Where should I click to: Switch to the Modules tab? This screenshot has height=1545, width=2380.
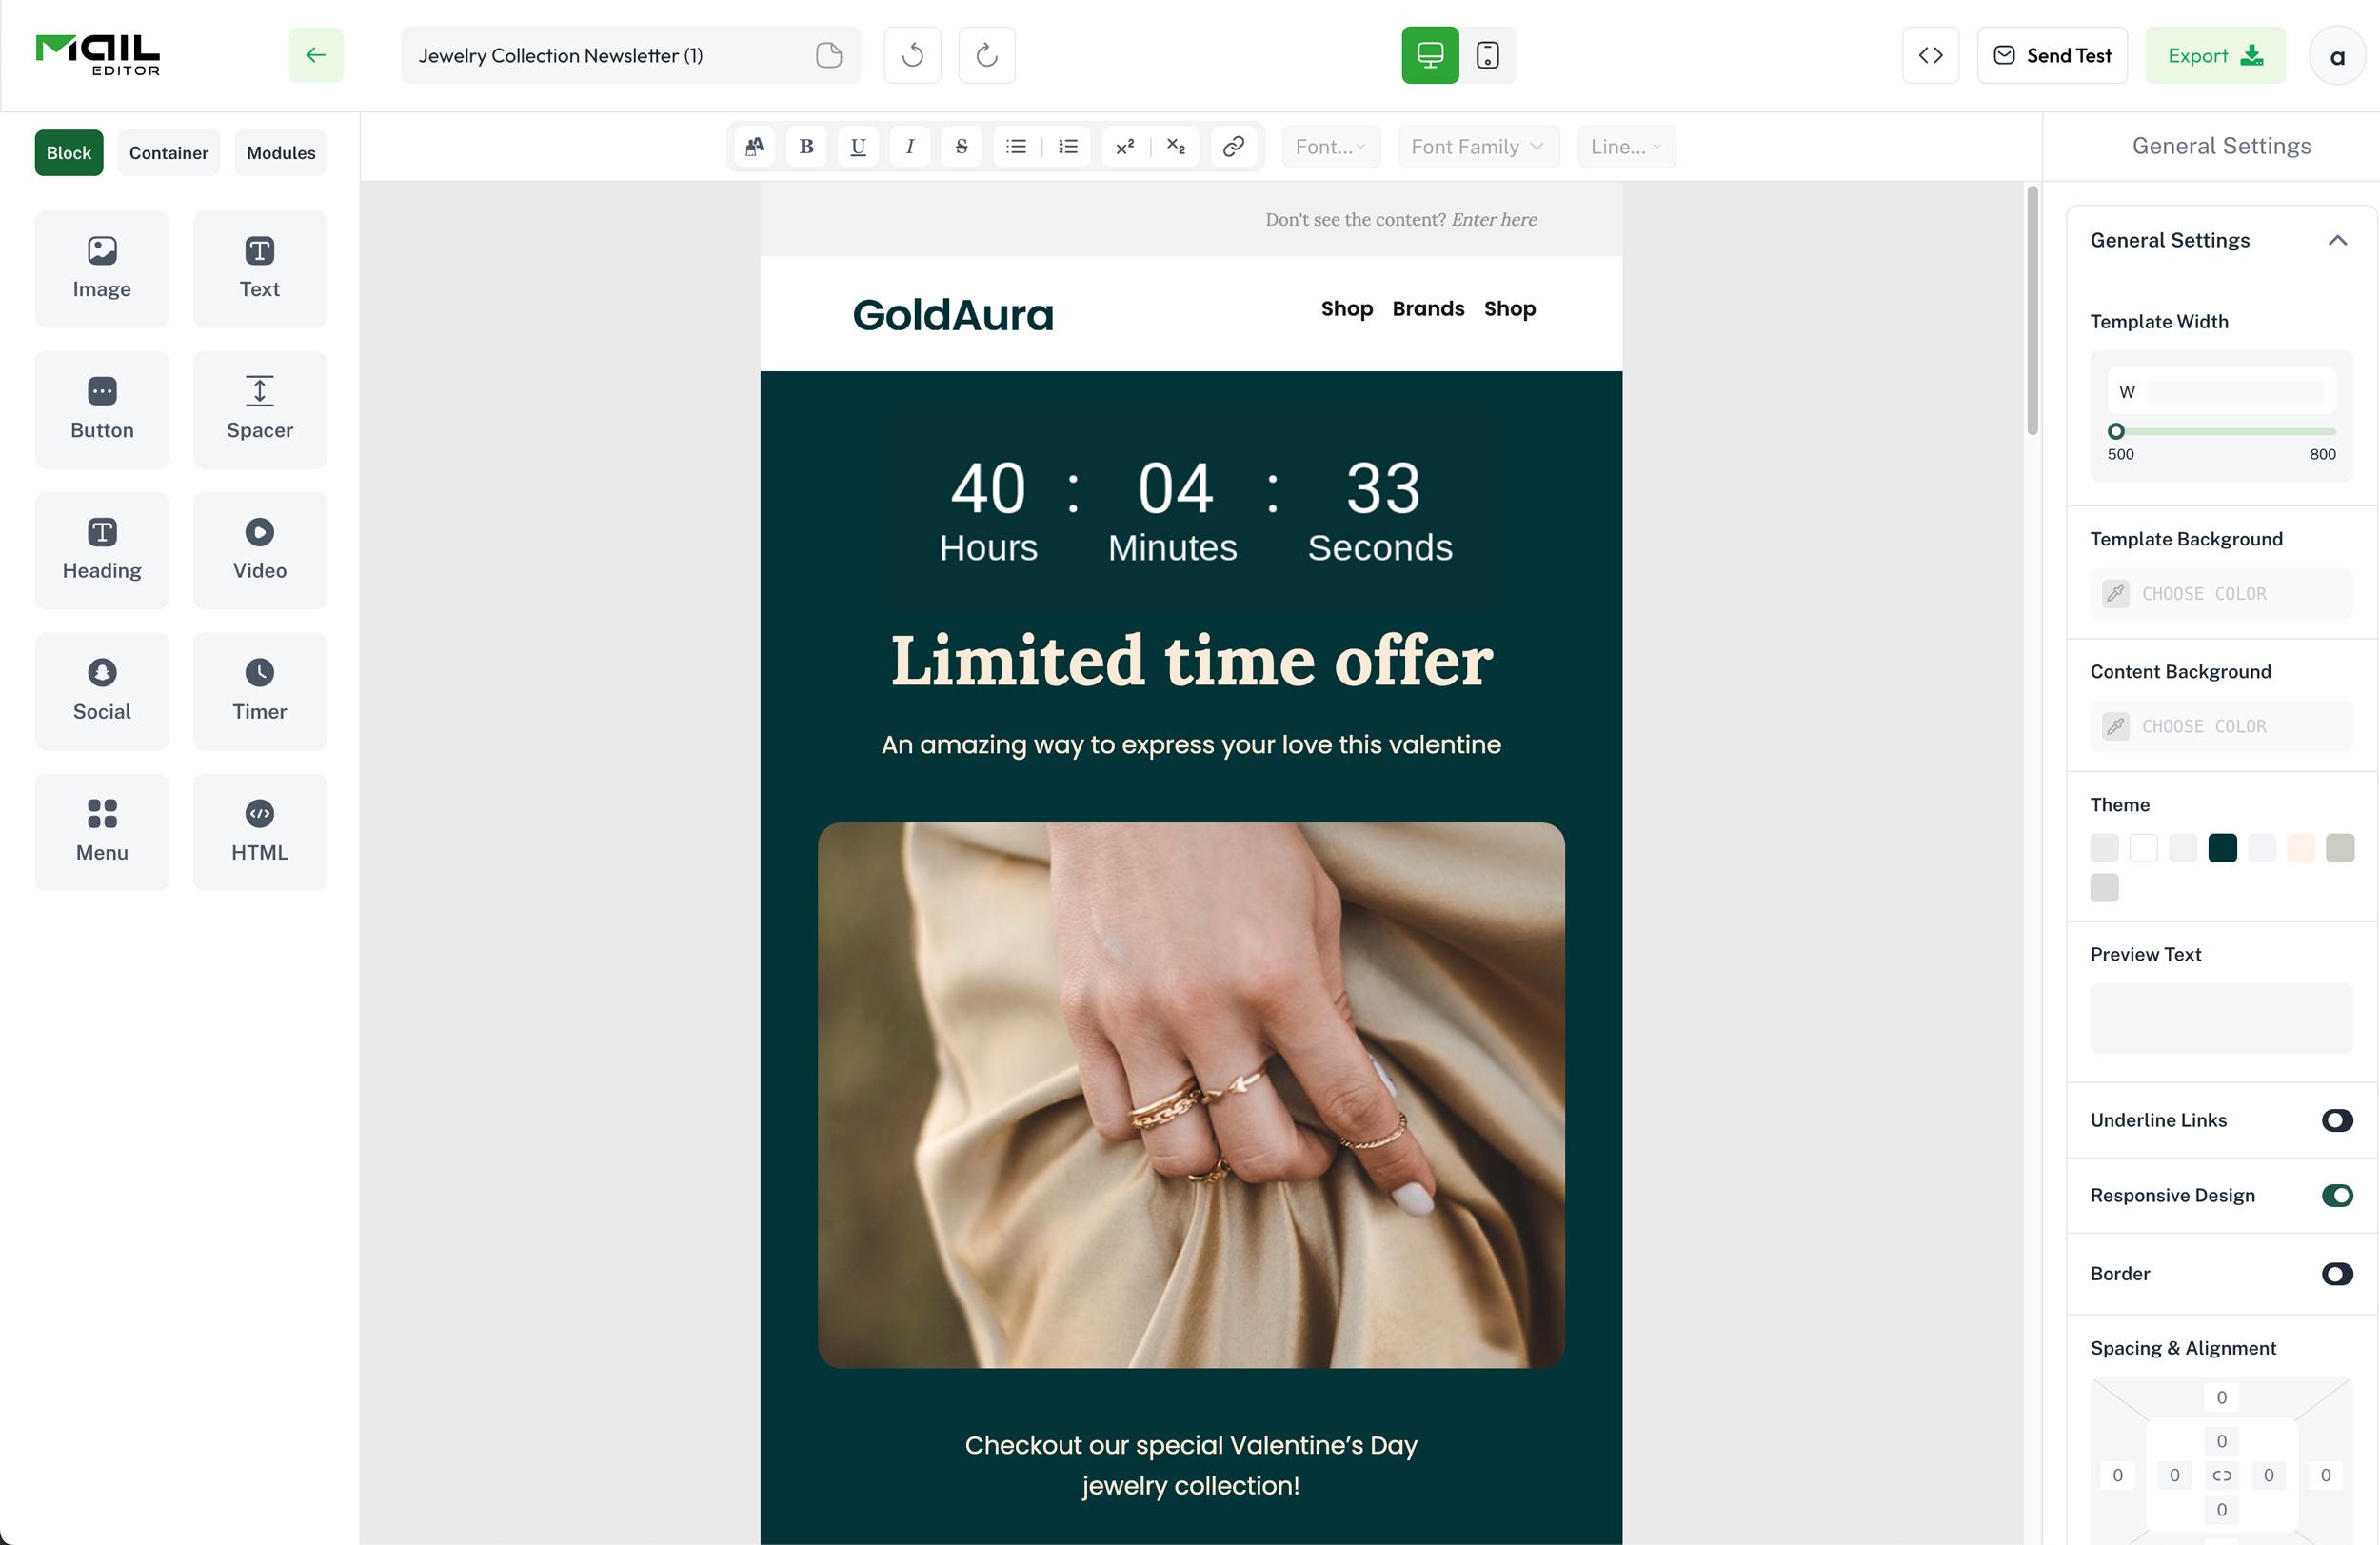pyautogui.click(x=280, y=153)
